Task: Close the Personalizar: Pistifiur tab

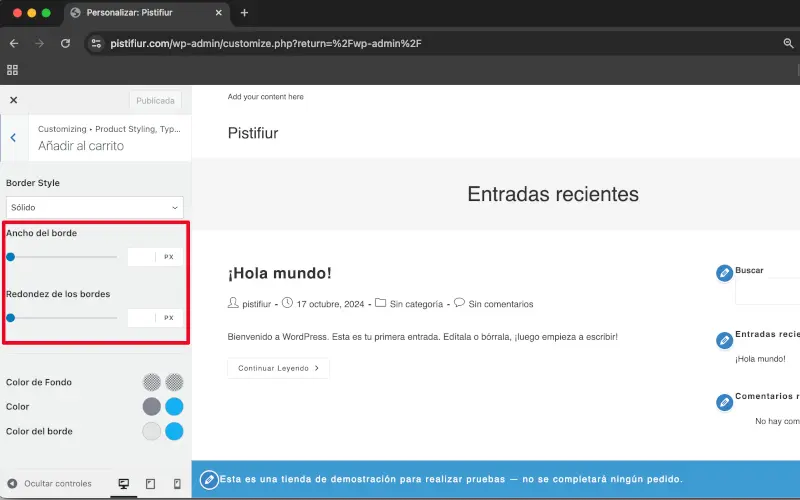Action: [218, 13]
